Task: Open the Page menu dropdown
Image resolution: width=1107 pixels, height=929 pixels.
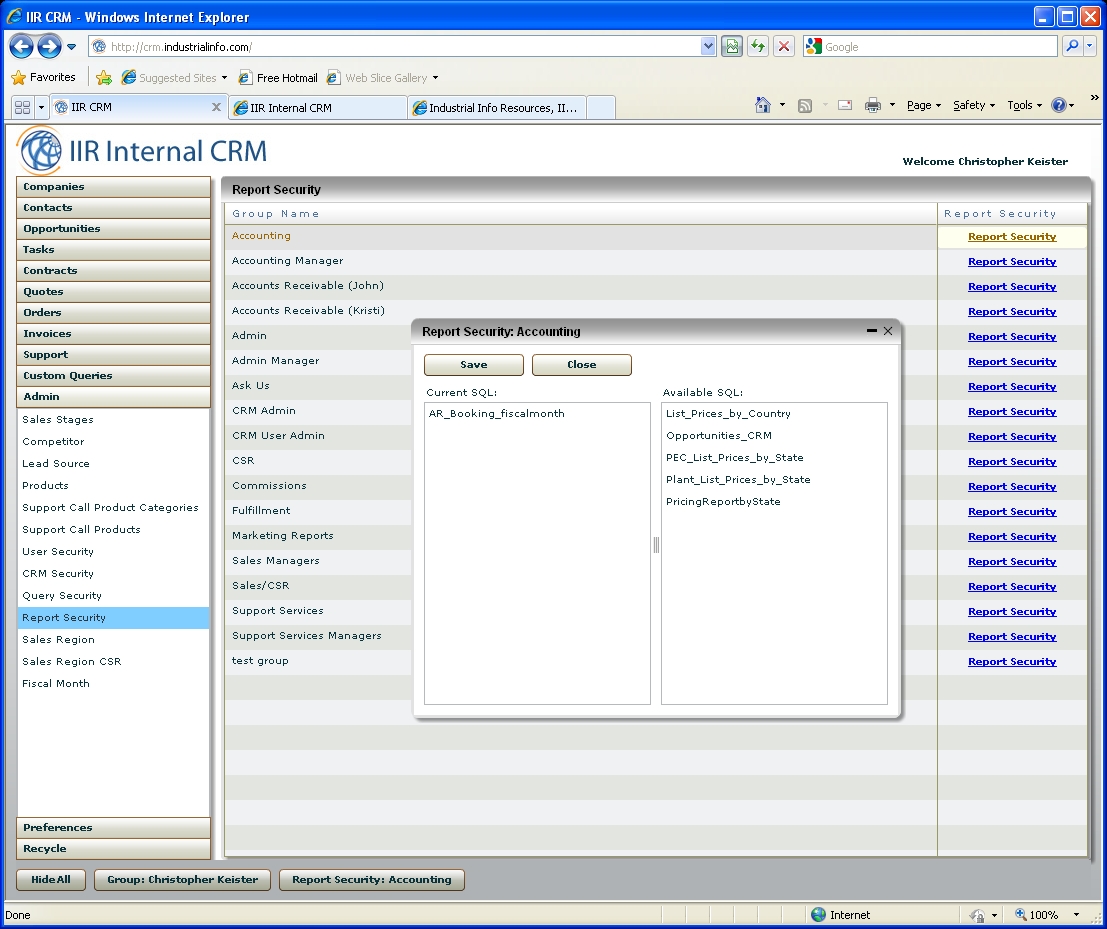Action: (x=923, y=105)
